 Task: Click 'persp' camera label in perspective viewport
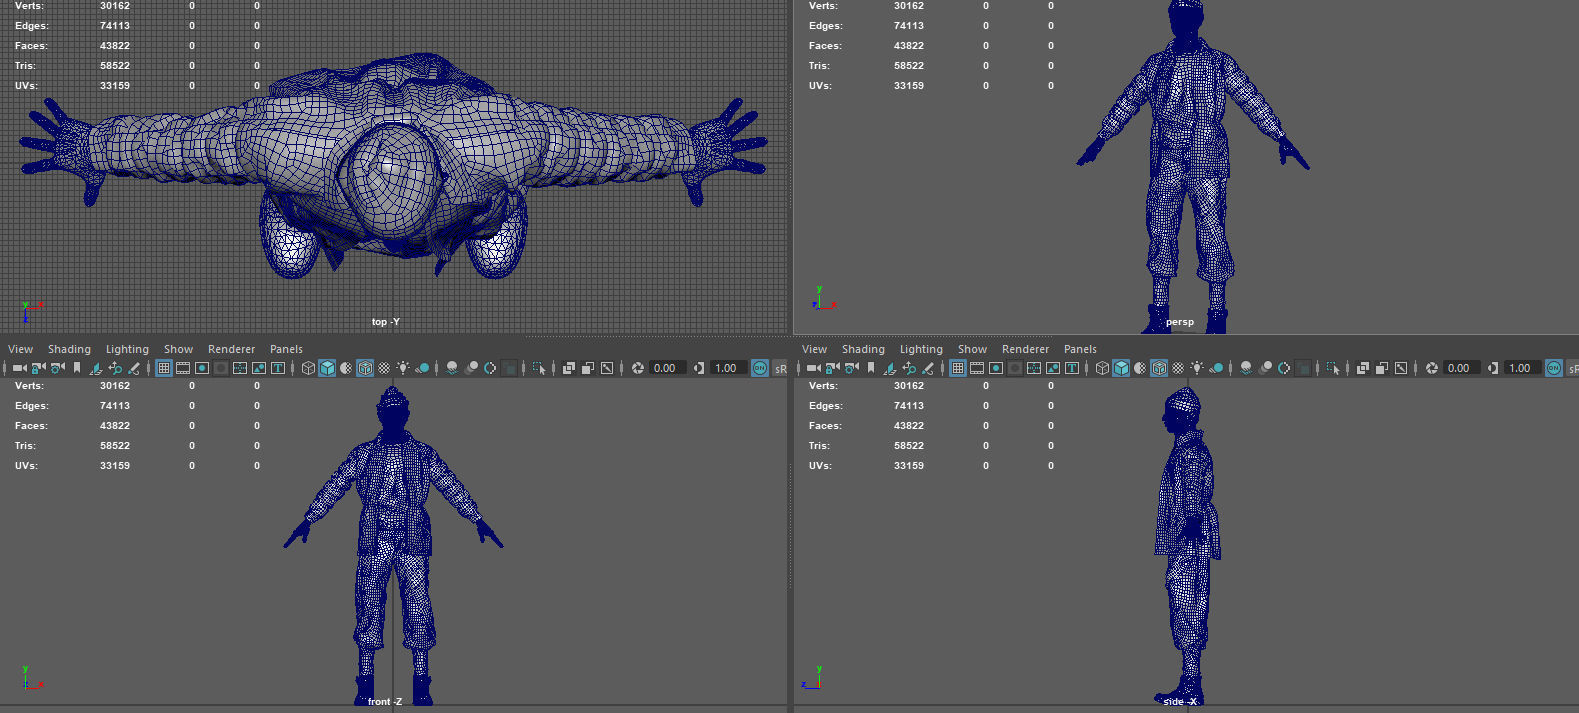coord(1180,322)
